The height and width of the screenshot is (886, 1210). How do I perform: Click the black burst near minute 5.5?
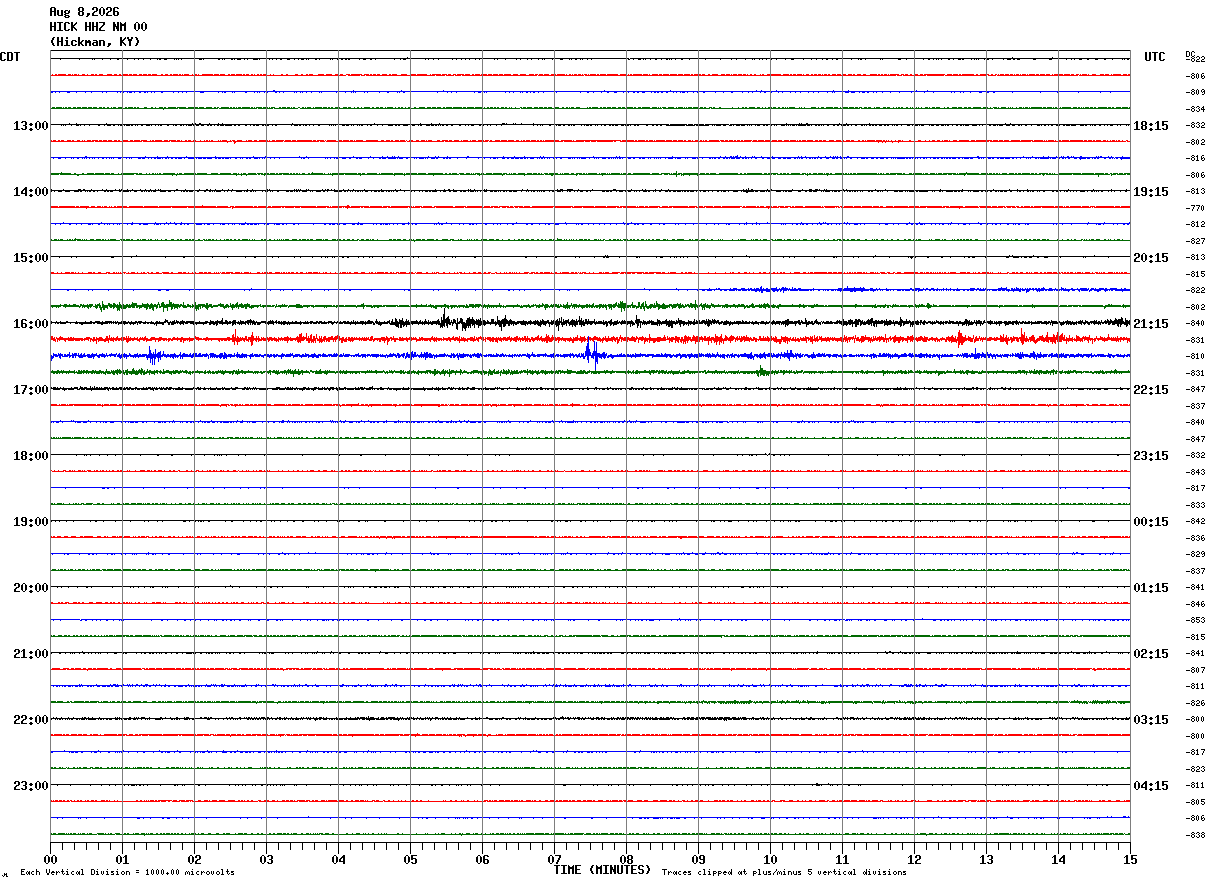pos(446,320)
